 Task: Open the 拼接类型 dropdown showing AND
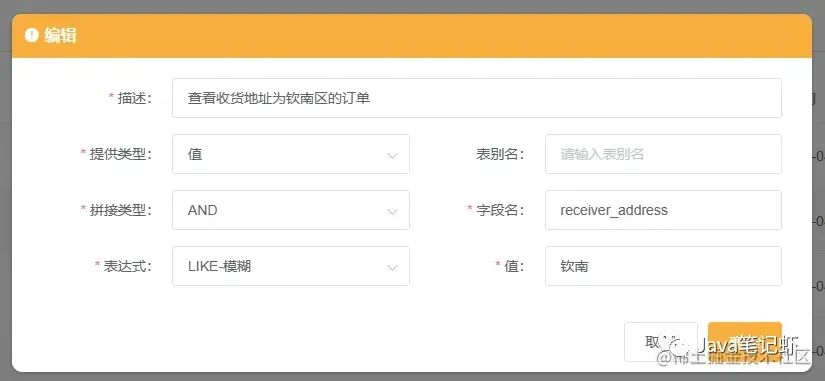tap(291, 210)
